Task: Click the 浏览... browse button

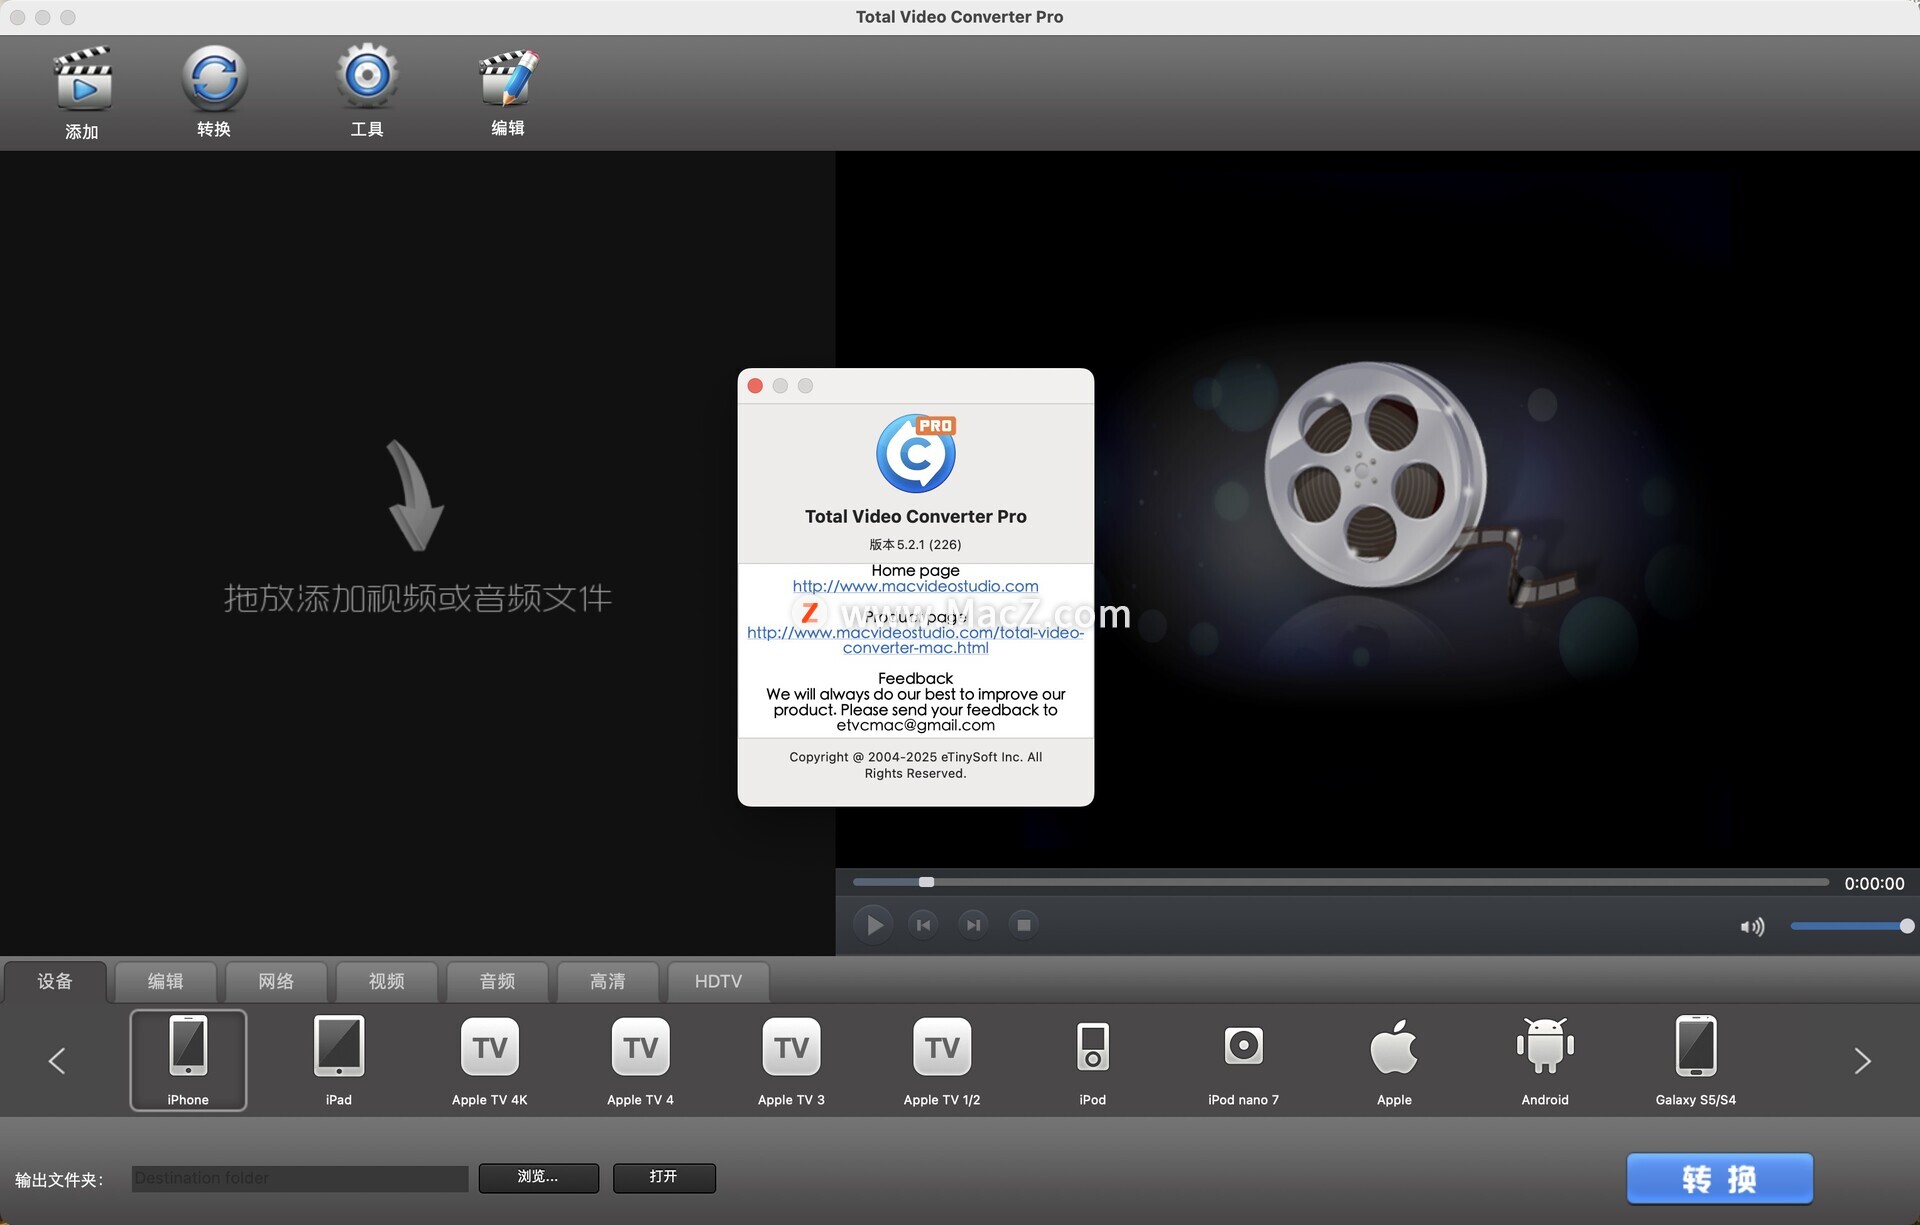Action: (538, 1177)
